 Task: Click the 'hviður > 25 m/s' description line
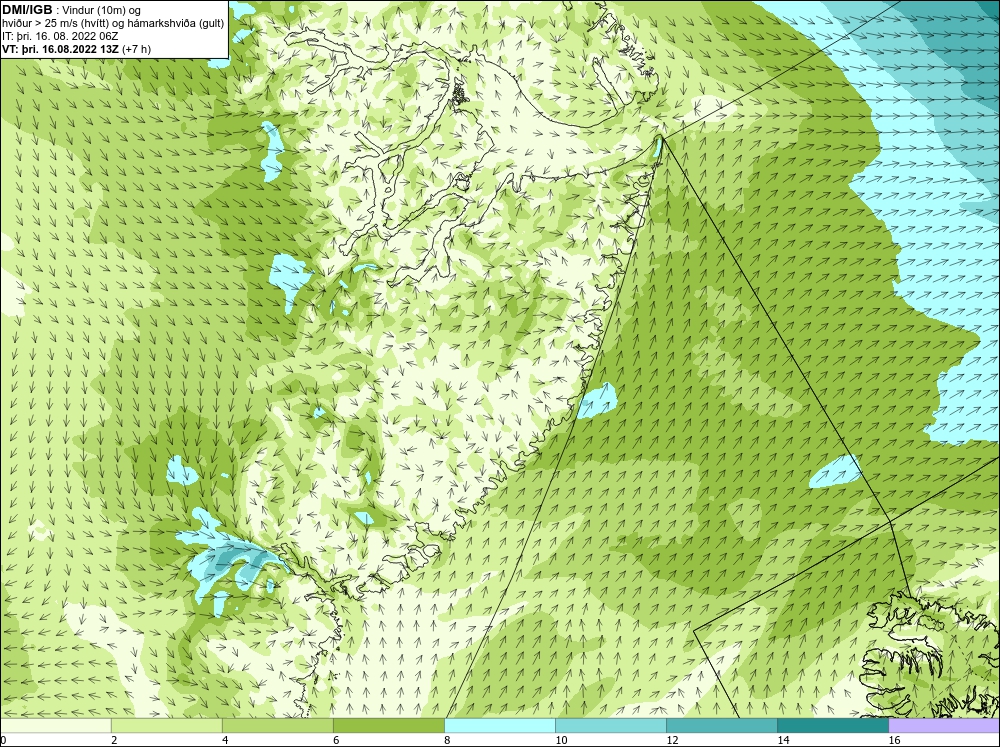tap(113, 24)
